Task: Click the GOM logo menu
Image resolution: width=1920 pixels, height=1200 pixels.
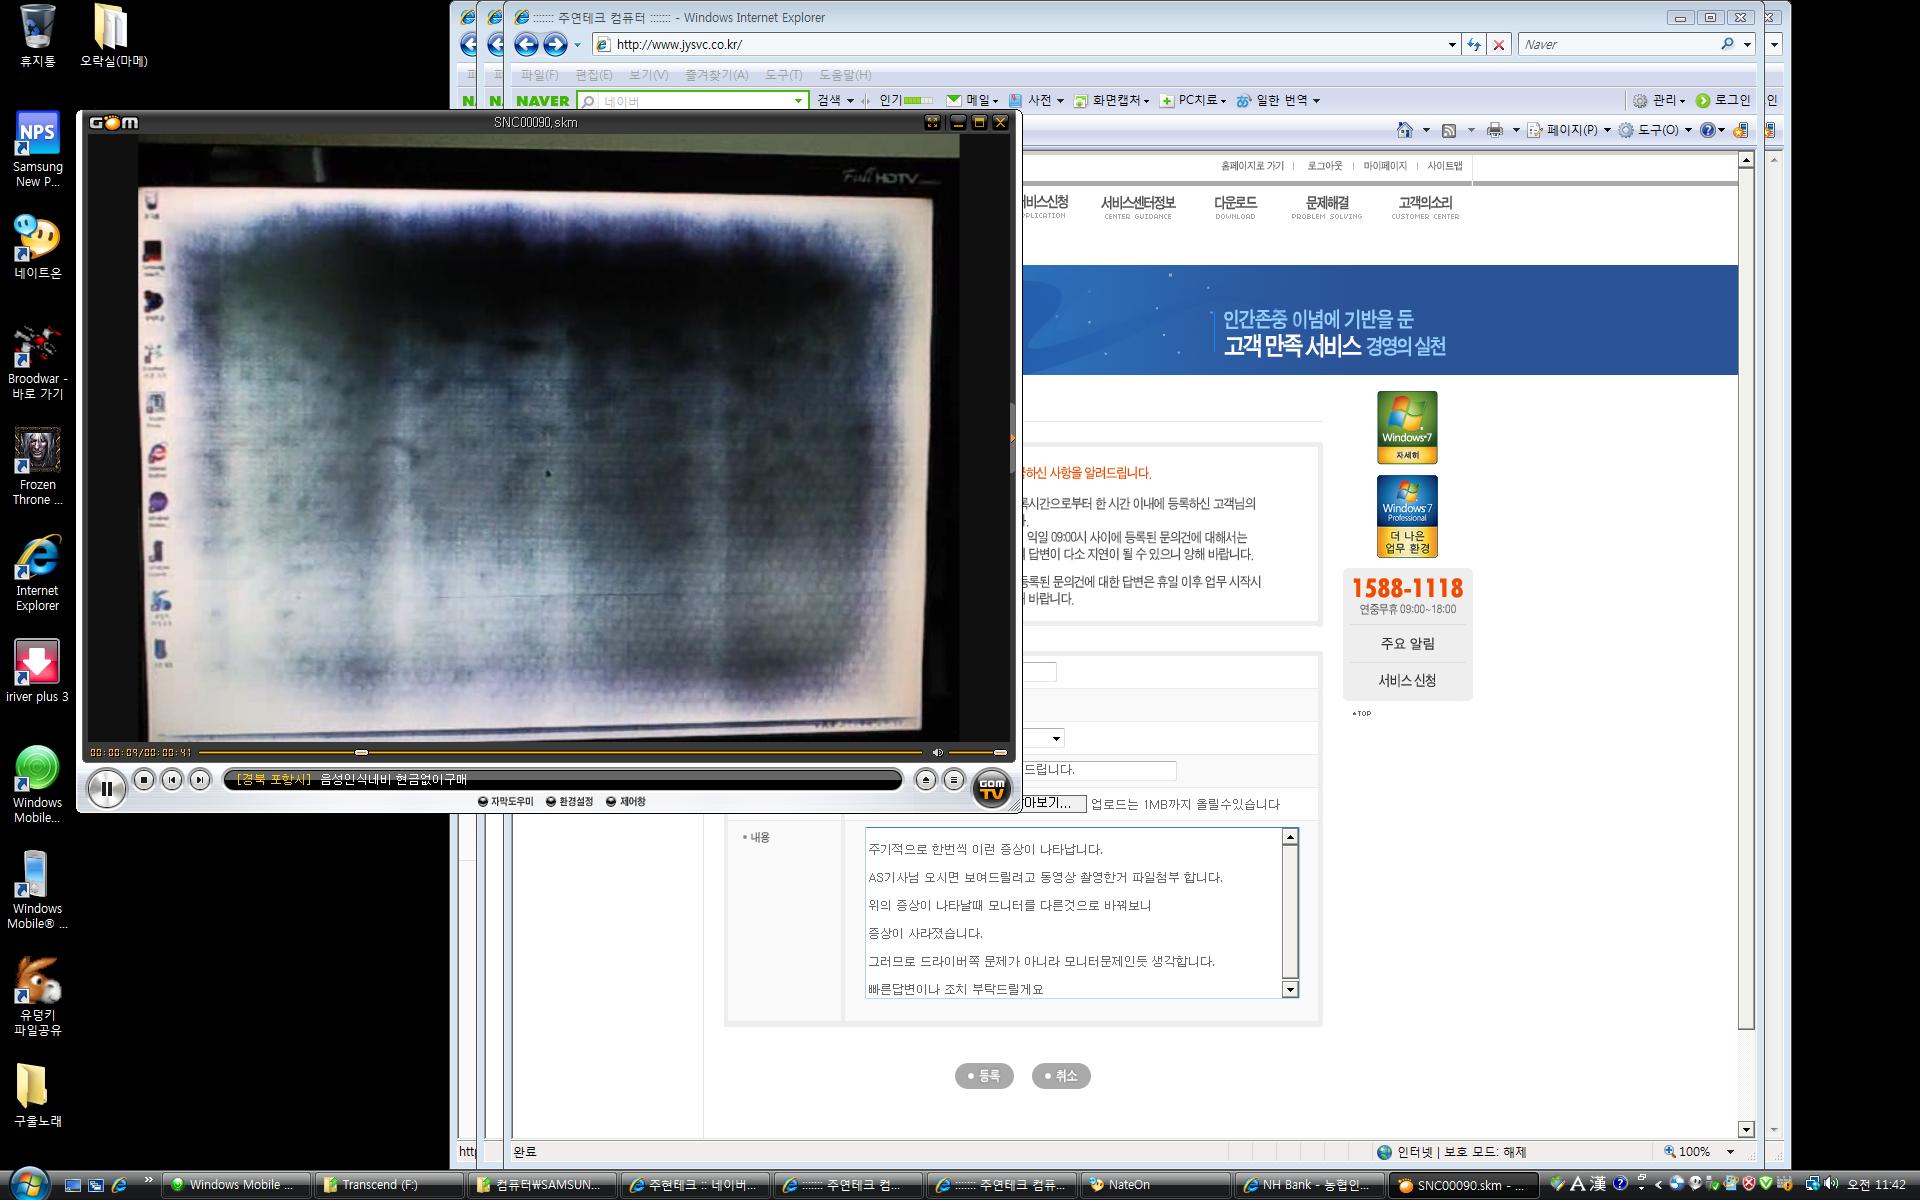Action: tap(114, 123)
